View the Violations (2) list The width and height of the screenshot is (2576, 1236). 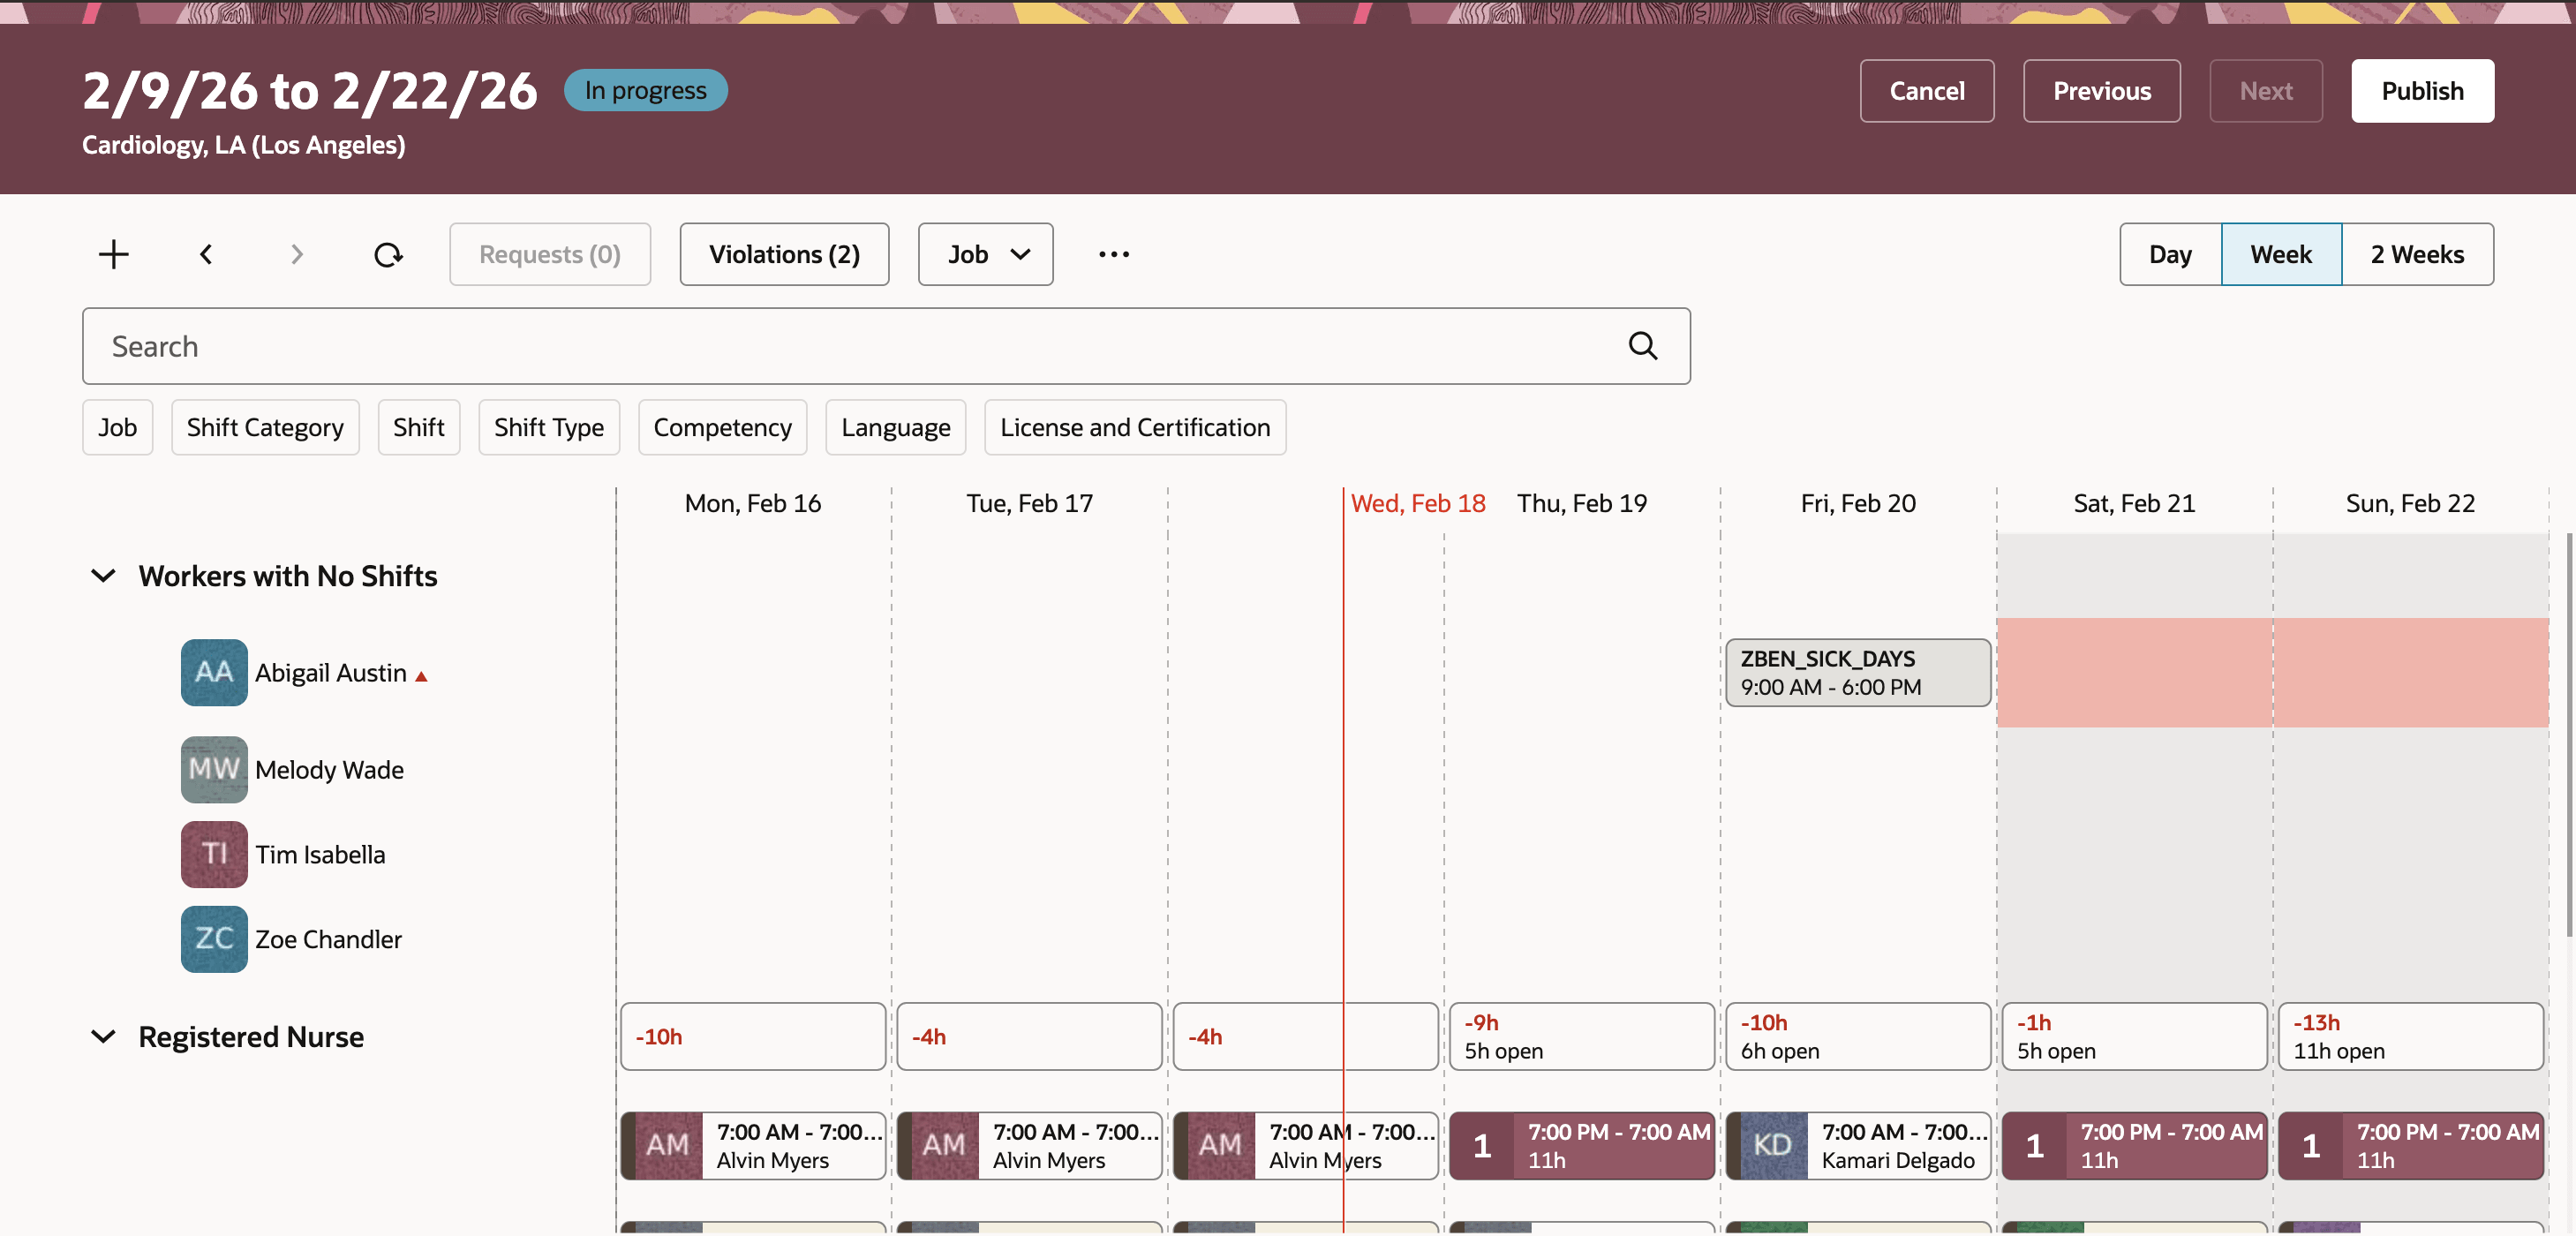pos(784,254)
